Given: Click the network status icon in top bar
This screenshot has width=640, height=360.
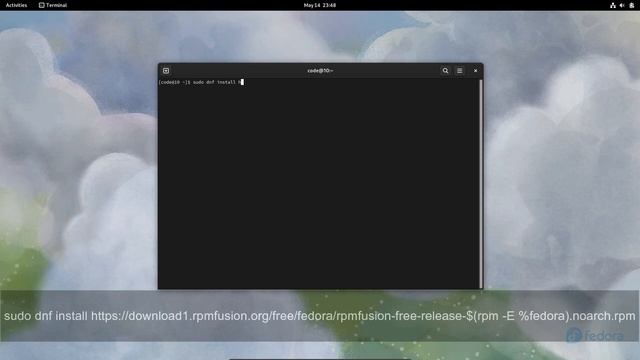Looking at the screenshot, I should pyautogui.click(x=613, y=5).
